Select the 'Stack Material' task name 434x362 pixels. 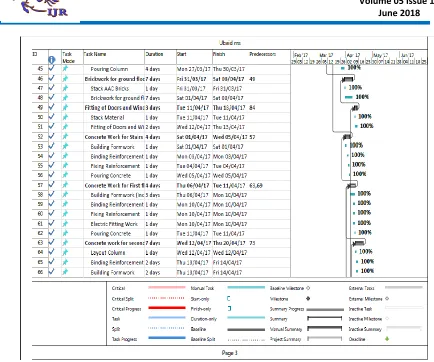point(107,117)
